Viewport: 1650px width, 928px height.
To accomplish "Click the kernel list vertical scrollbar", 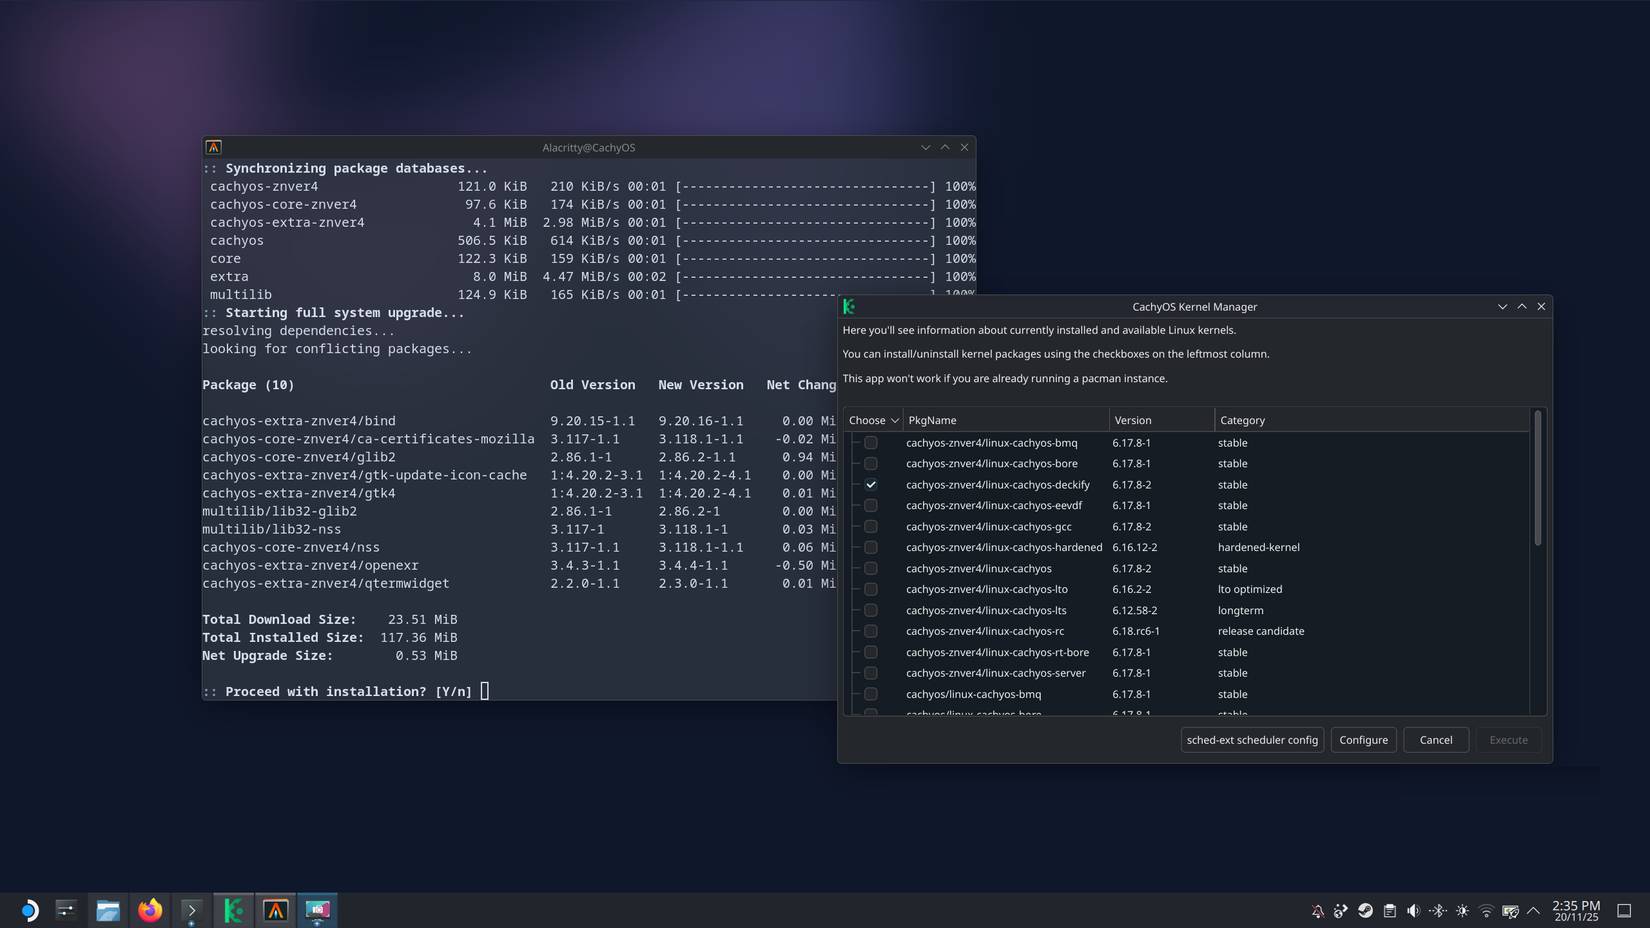I will click(1537, 480).
